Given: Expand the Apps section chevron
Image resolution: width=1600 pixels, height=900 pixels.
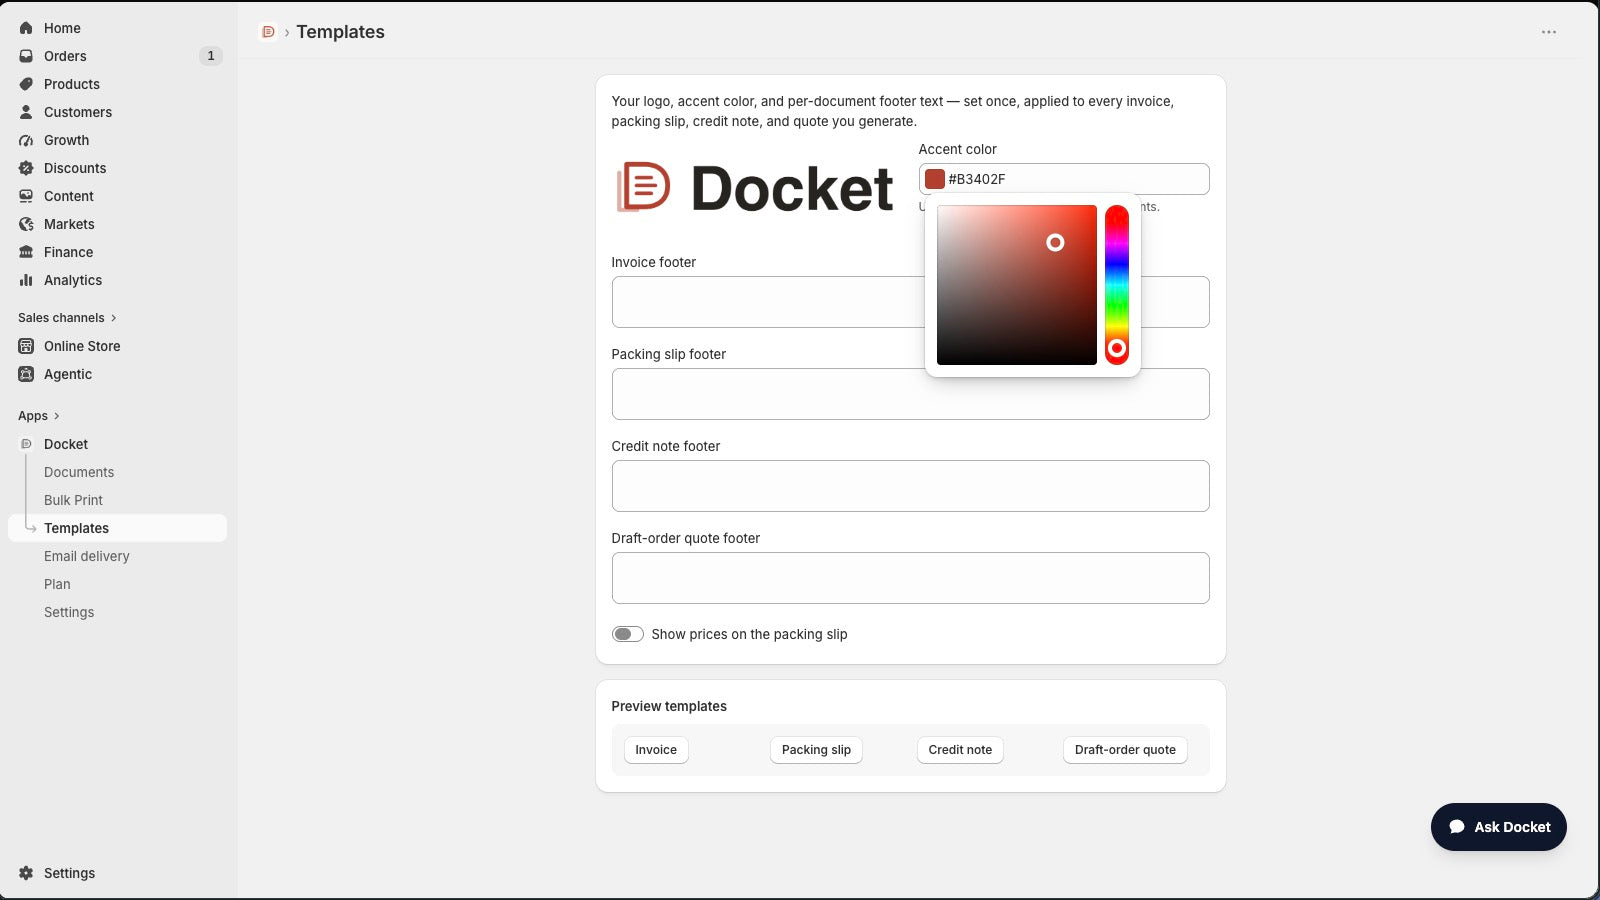Looking at the screenshot, I should (x=56, y=416).
